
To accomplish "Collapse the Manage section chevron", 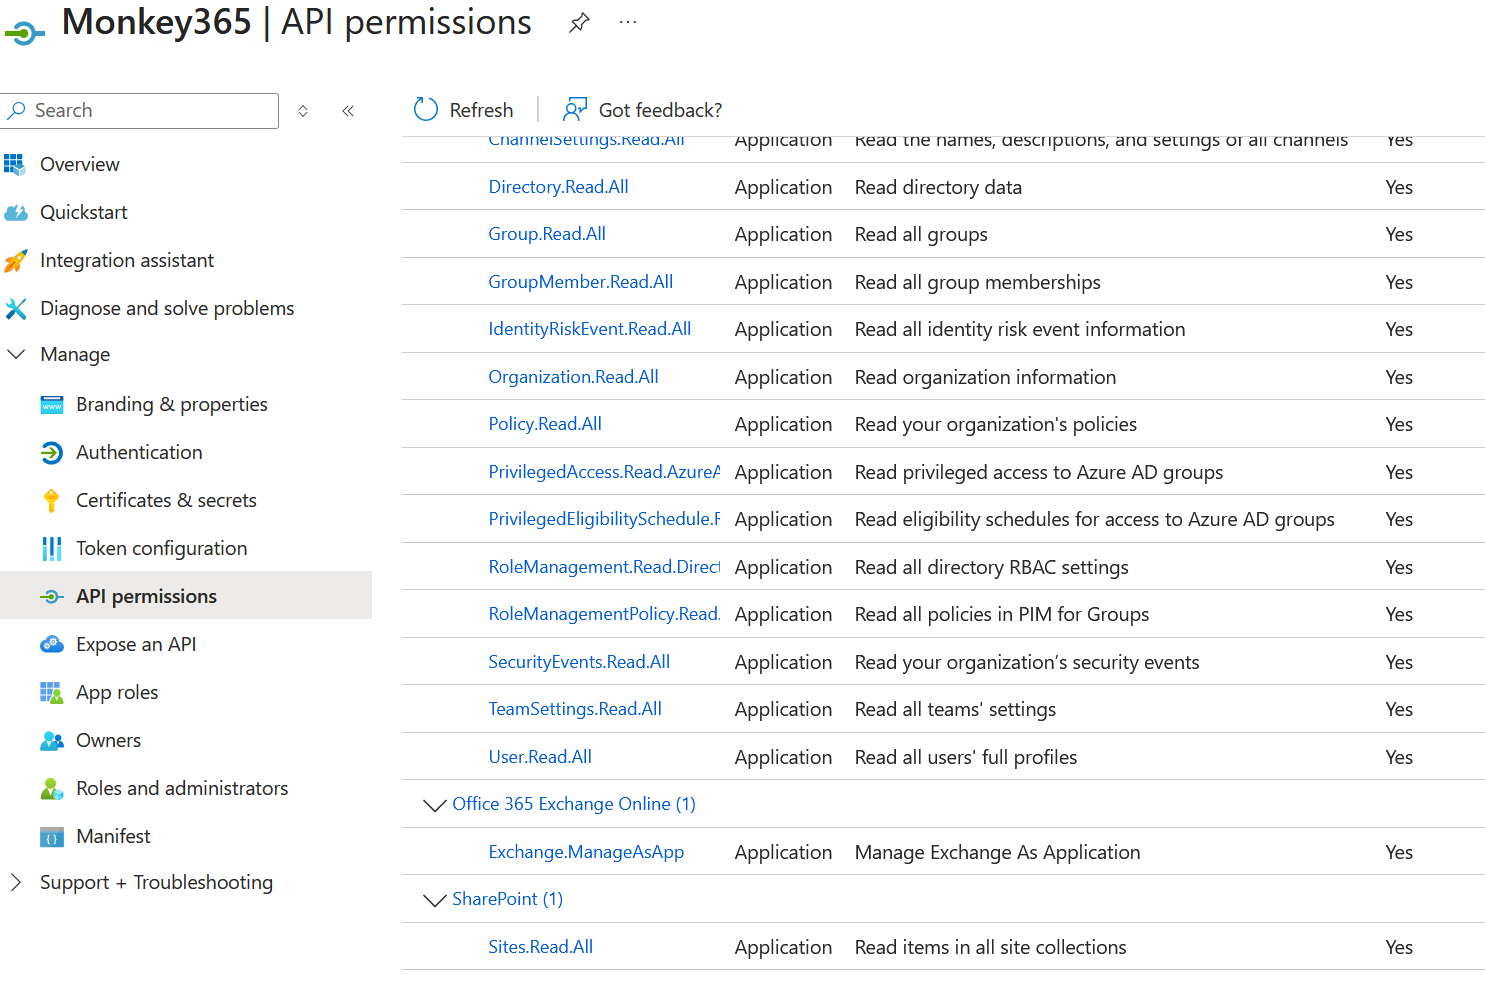I will (16, 354).
